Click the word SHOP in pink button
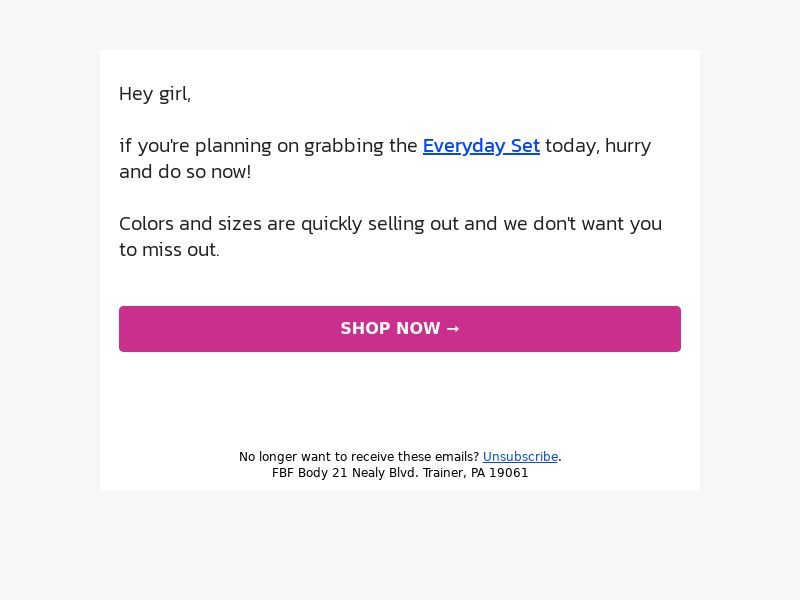Image resolution: width=800 pixels, height=600 pixels. [x=365, y=329]
